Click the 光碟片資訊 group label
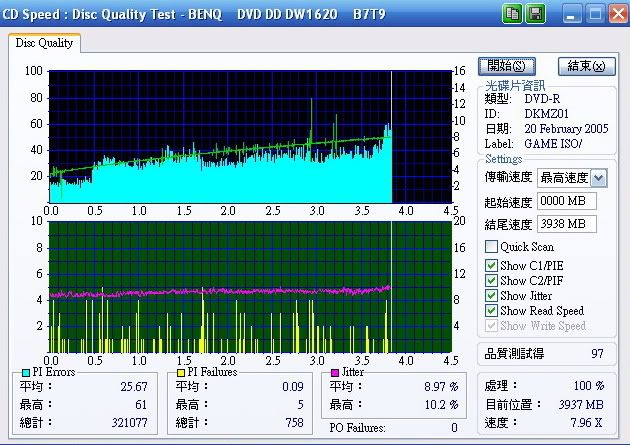The width and height of the screenshot is (630, 445). (515, 86)
